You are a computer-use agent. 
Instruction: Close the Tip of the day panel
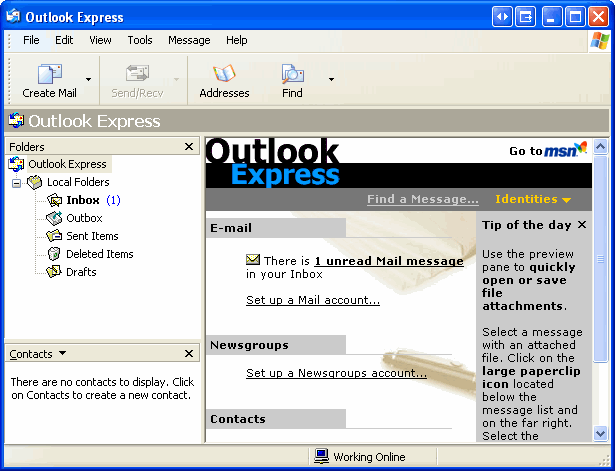point(582,224)
